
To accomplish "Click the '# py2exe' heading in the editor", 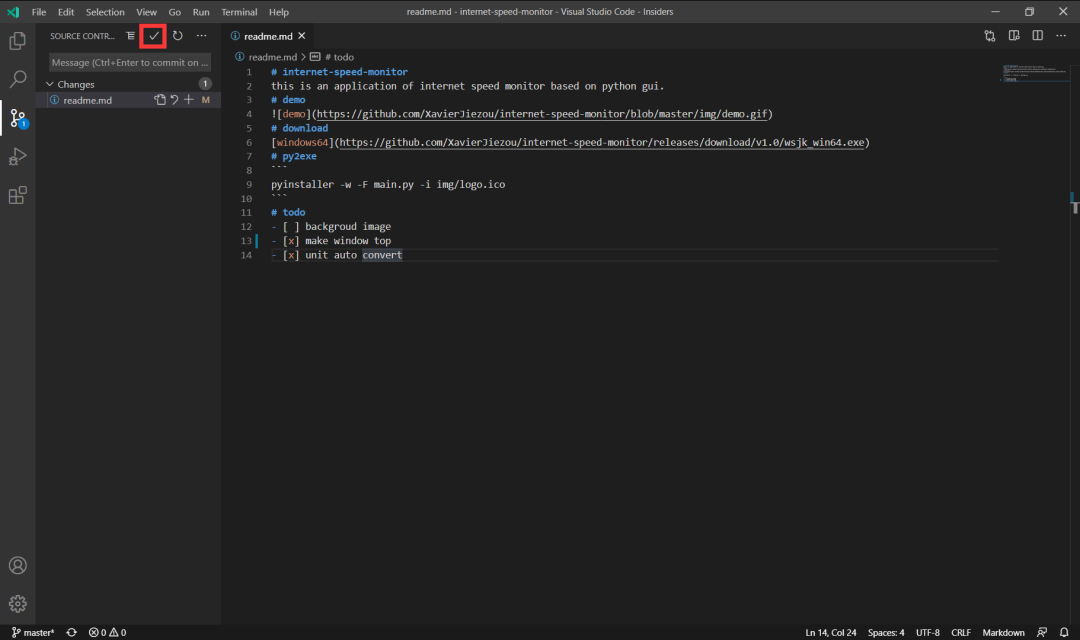I will click(x=294, y=156).
